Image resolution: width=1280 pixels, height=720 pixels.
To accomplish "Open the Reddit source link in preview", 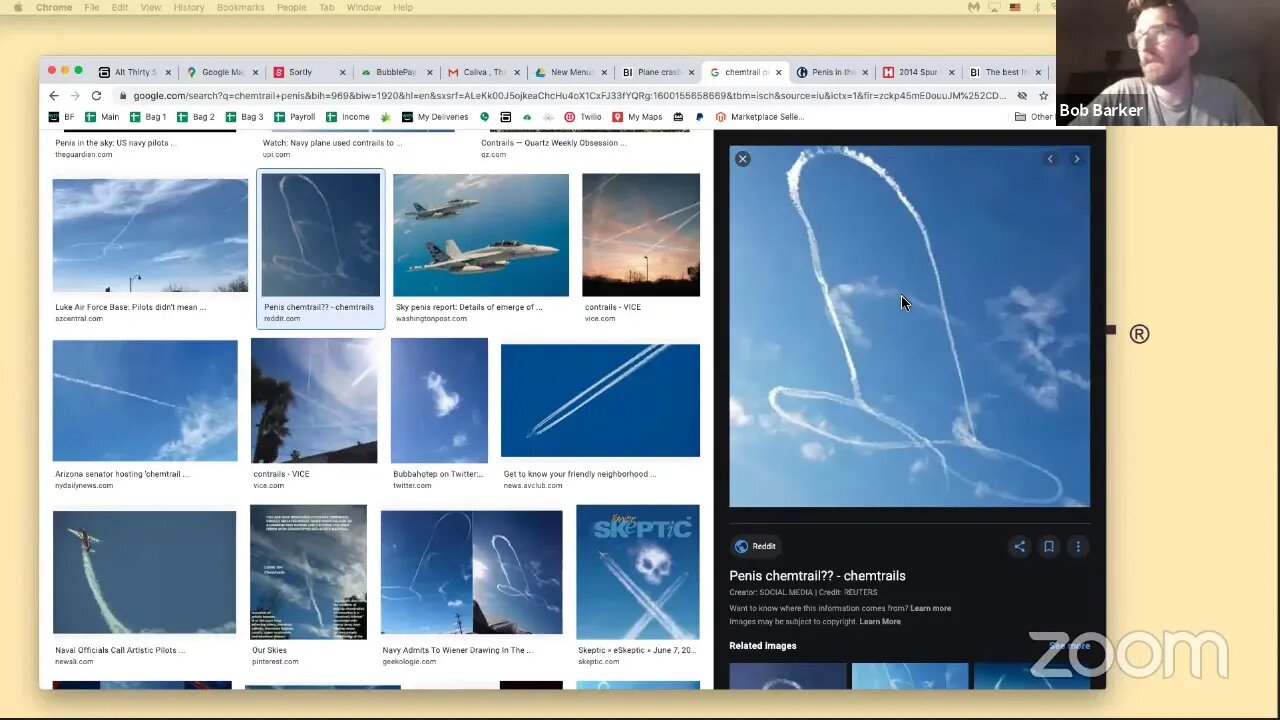I will pos(755,546).
